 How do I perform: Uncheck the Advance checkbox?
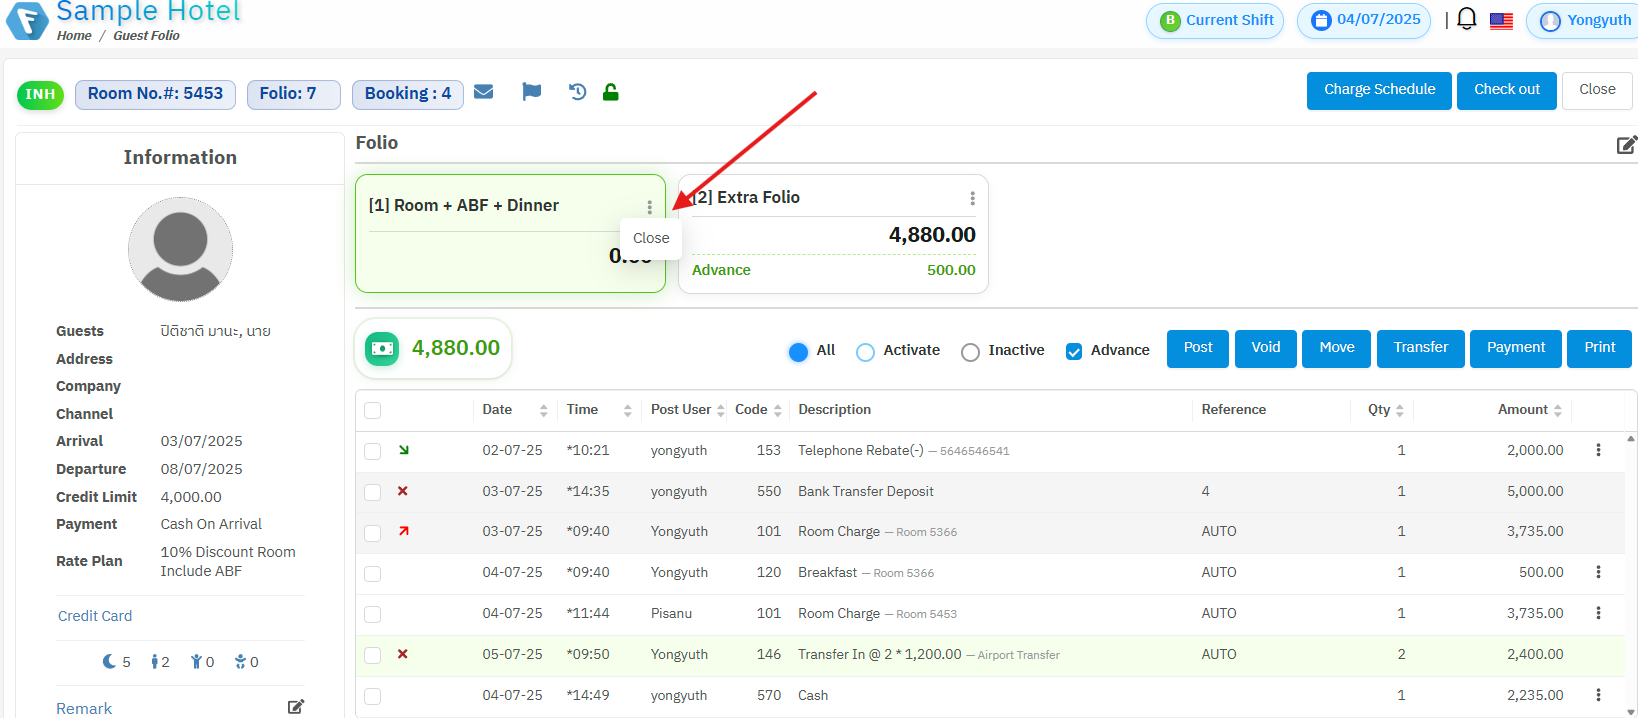1074,351
